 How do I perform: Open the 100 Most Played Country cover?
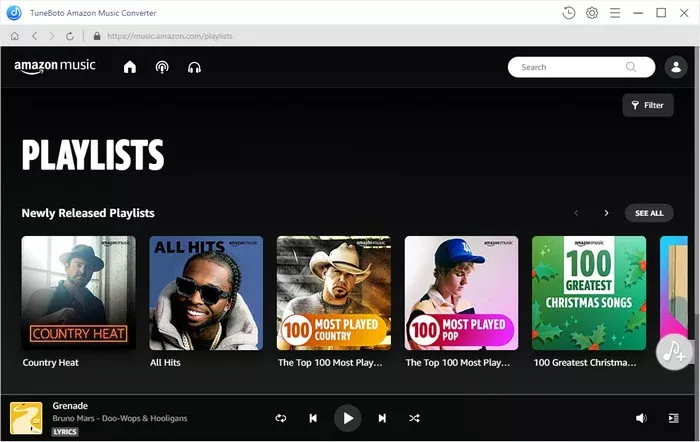tap(334, 293)
